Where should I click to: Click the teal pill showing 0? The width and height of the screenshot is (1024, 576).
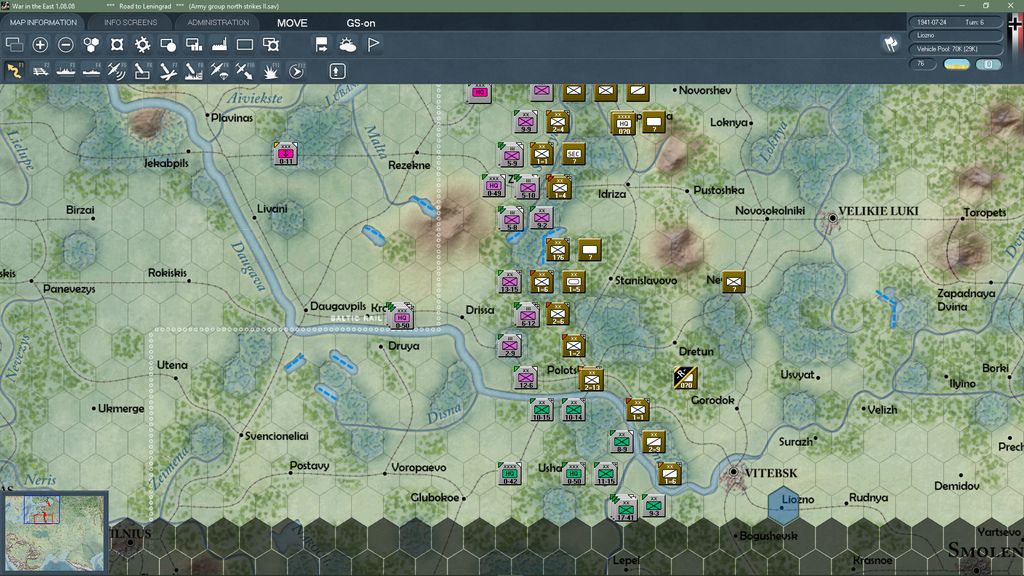(989, 64)
